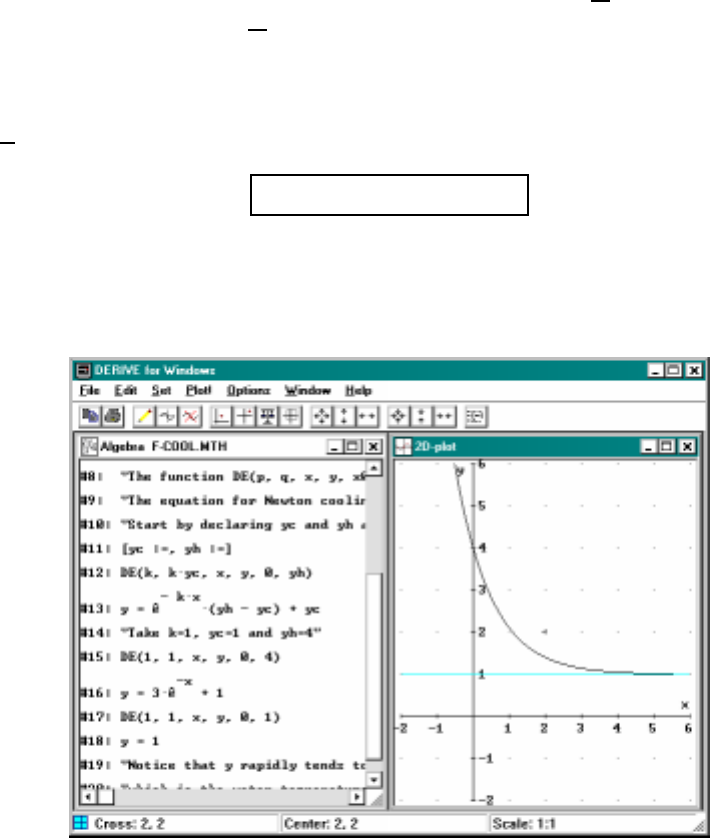Click the wavy curve toolbar icon
The width and height of the screenshot is (710, 838).
click(167, 416)
